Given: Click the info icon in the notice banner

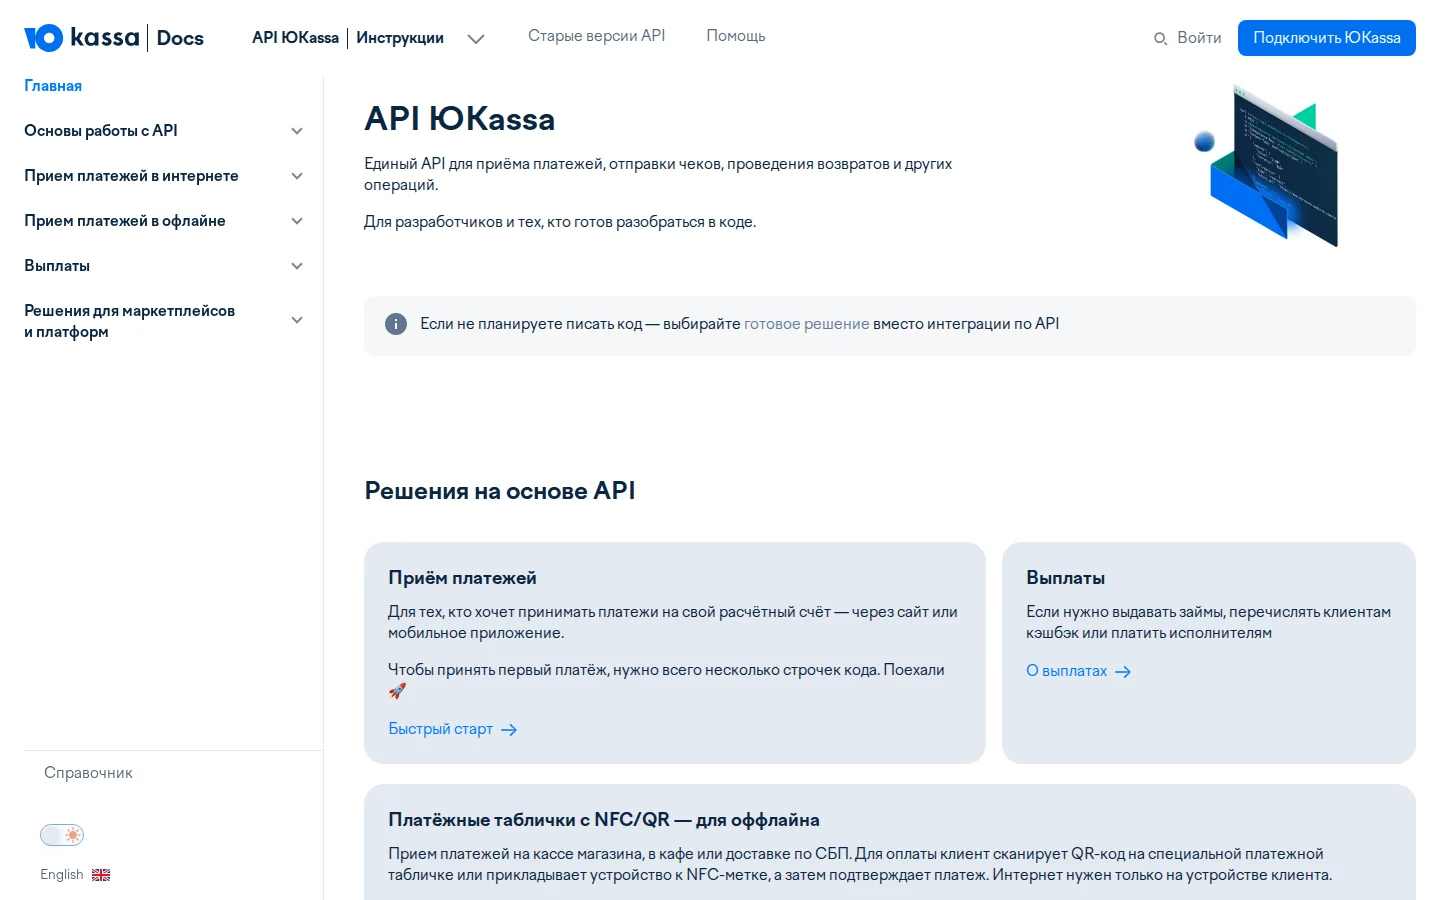Looking at the screenshot, I should [396, 324].
